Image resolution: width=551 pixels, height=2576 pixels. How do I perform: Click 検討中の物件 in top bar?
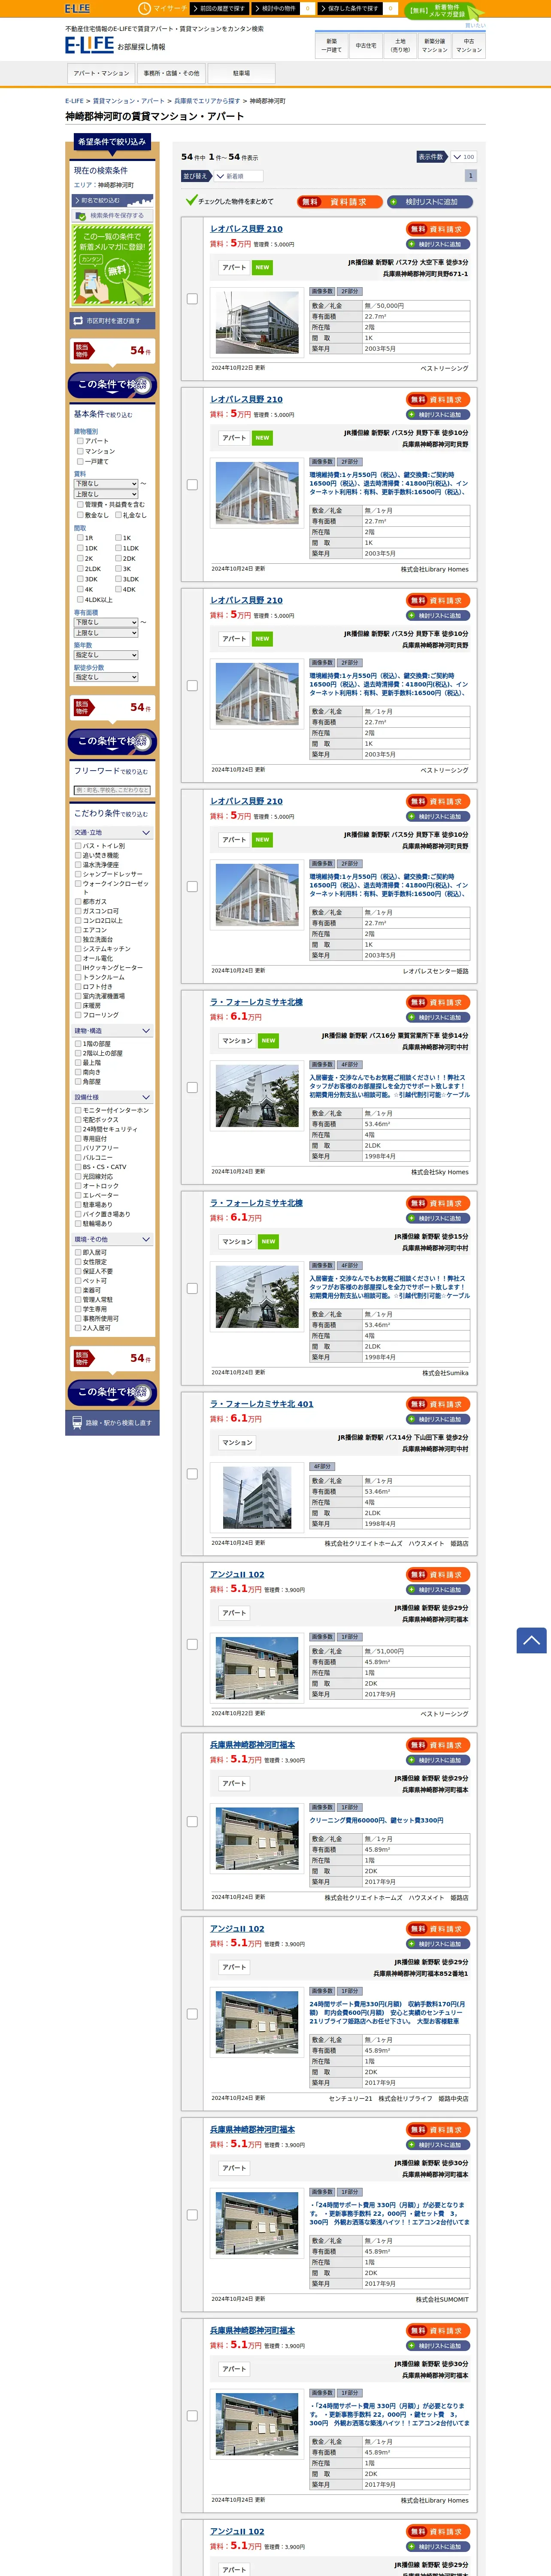tap(276, 8)
